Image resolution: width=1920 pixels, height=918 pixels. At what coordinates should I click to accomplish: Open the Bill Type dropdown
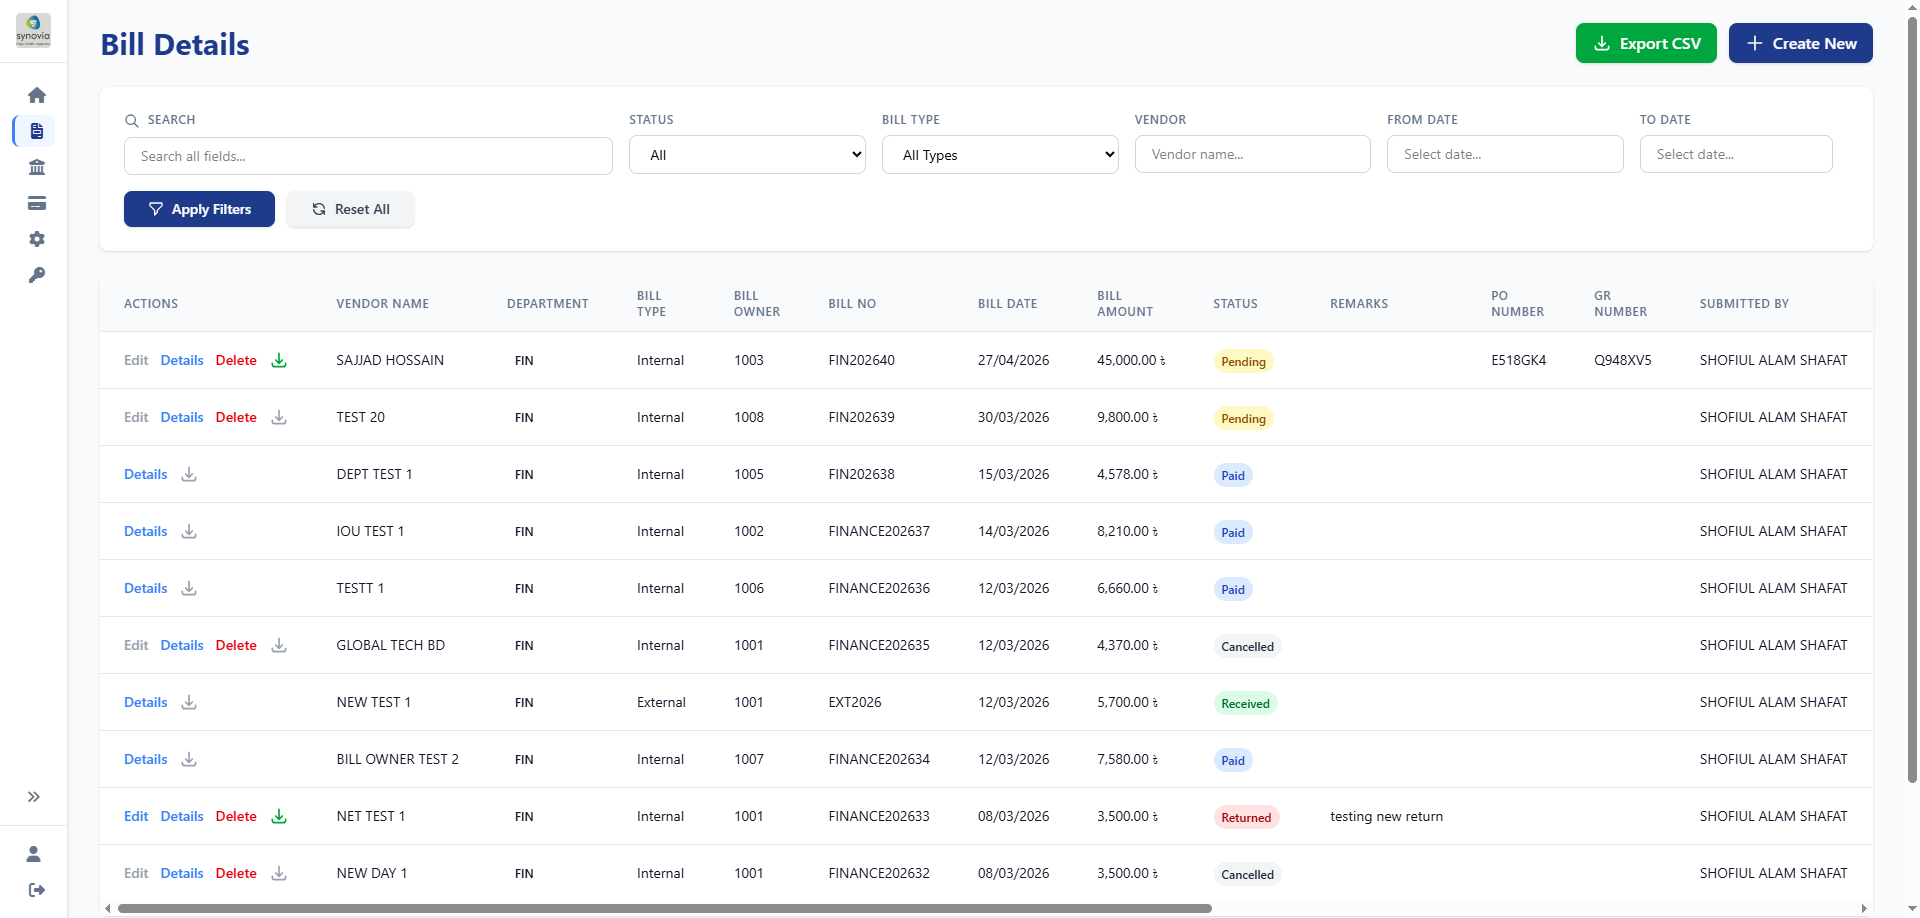coord(1000,155)
